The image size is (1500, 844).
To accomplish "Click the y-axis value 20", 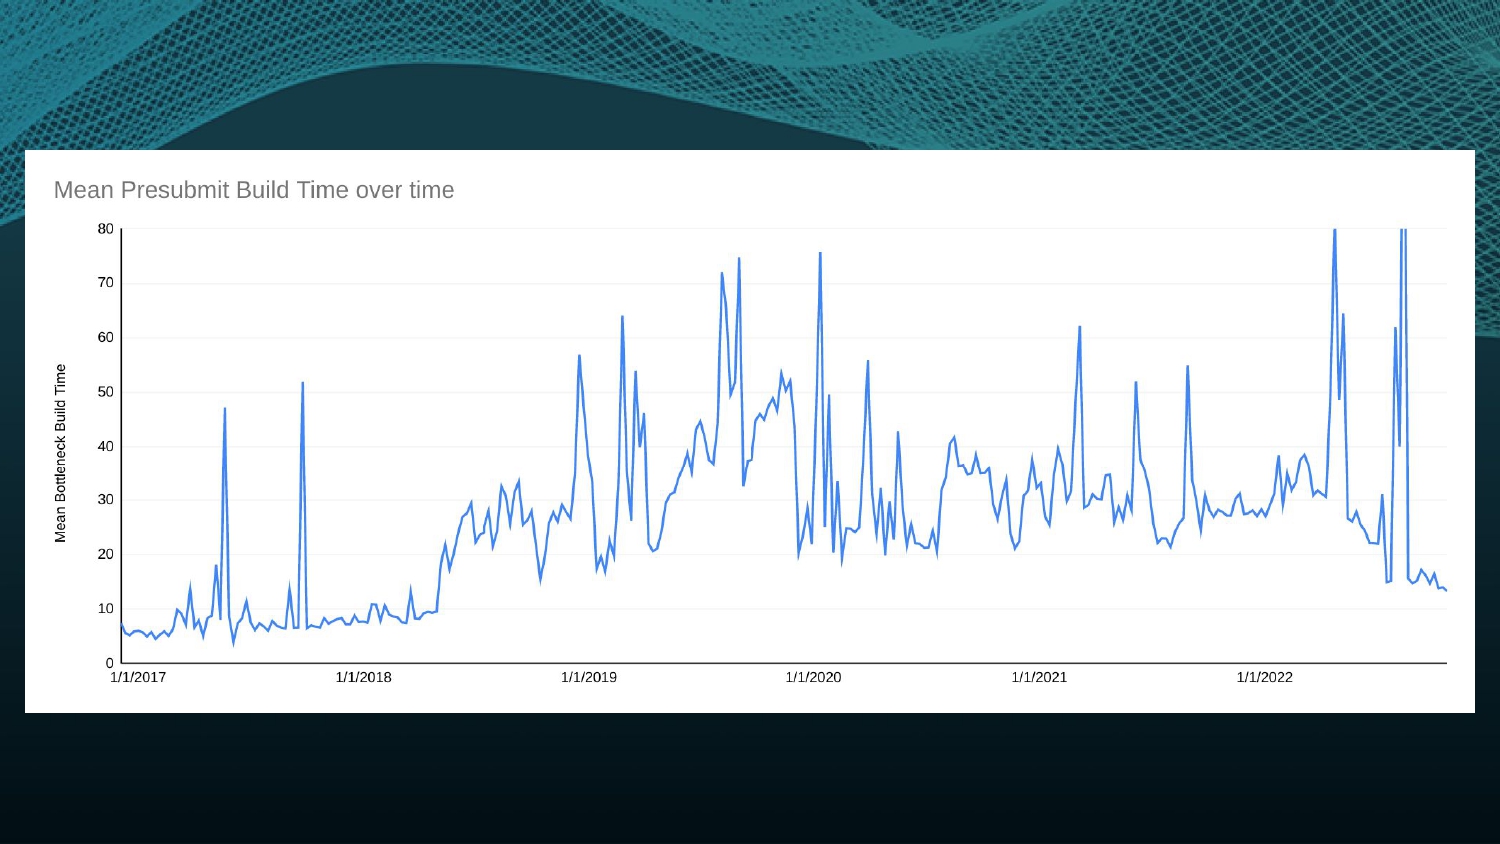I will 106,554.
